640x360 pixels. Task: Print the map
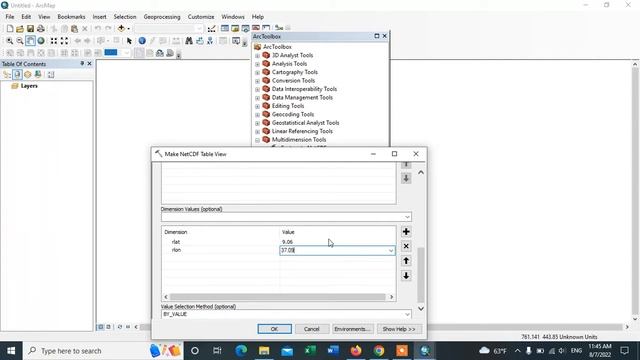point(41,29)
